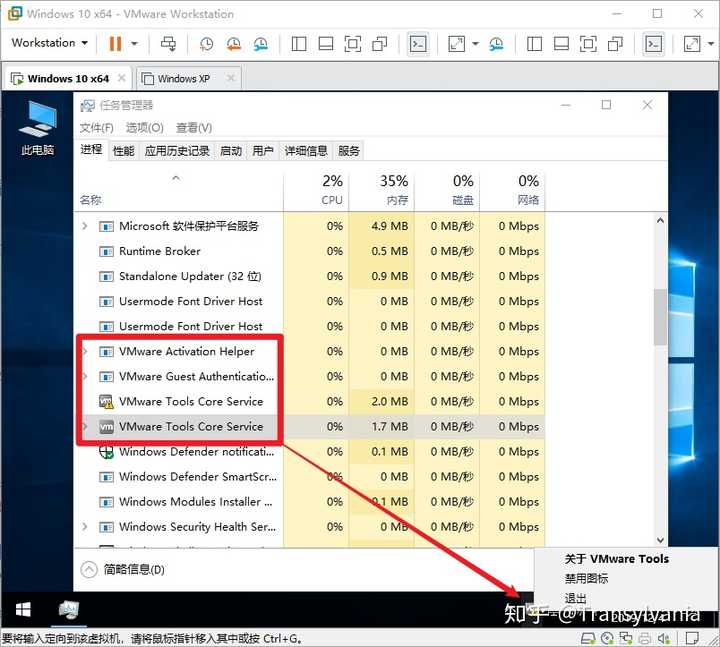
Task: Click the printer status icon
Action: (x=645, y=638)
